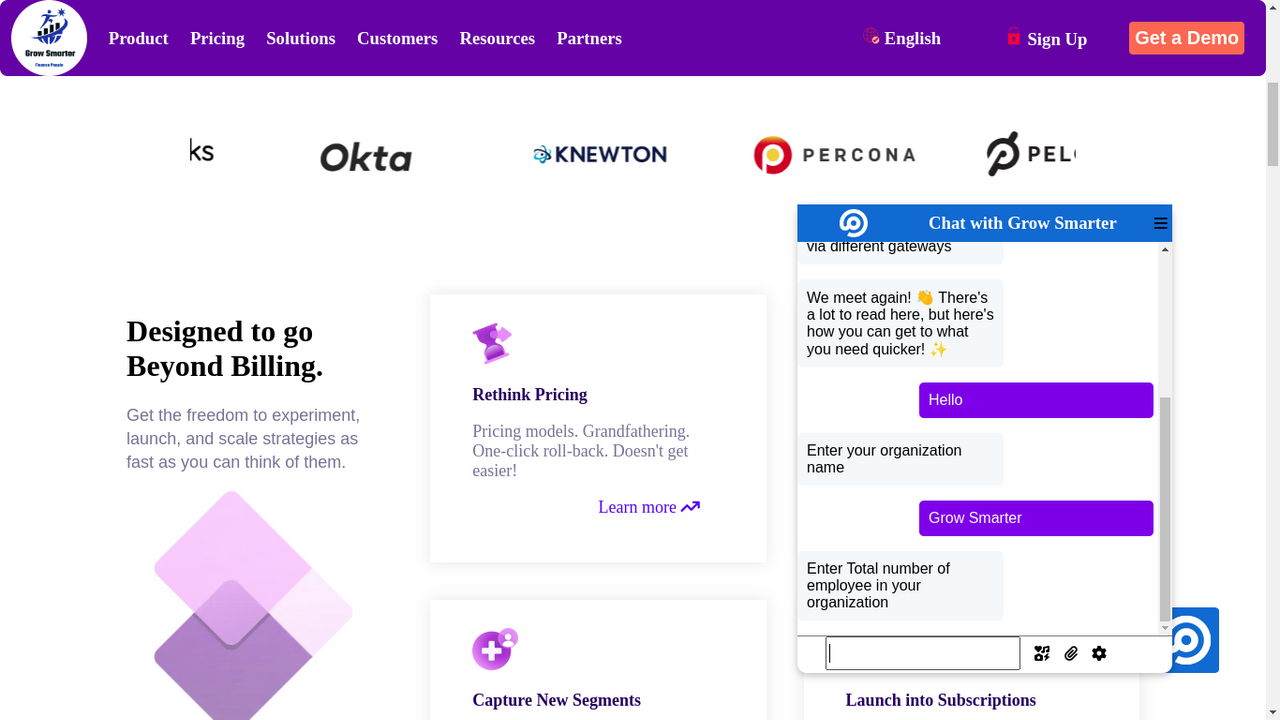1280x720 pixels.
Task: Open the chat hamburger menu
Action: tap(1160, 223)
